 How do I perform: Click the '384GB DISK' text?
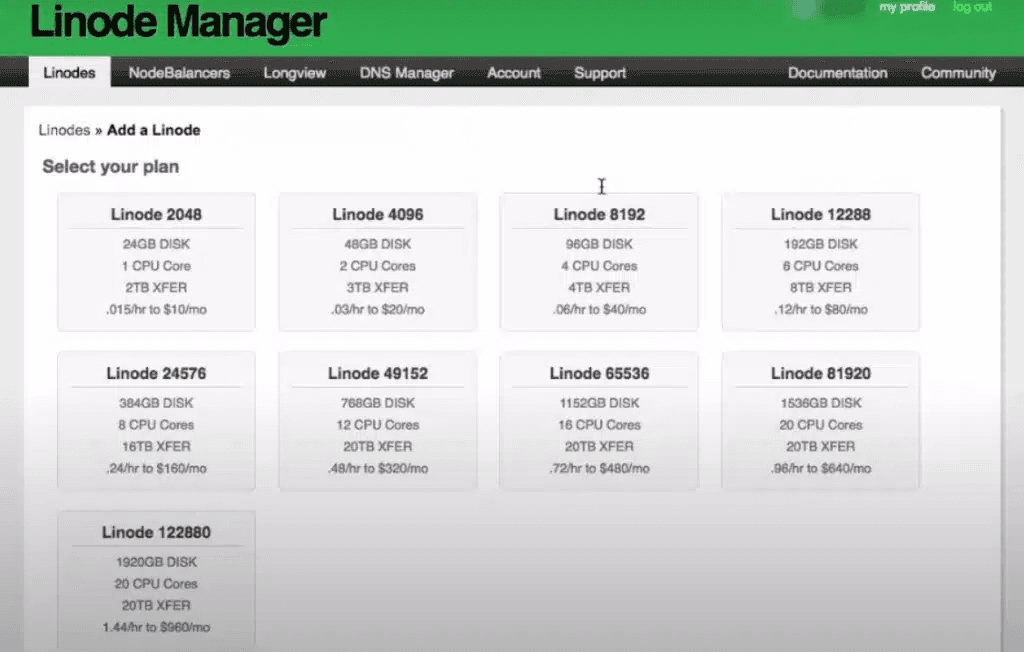(x=156, y=402)
